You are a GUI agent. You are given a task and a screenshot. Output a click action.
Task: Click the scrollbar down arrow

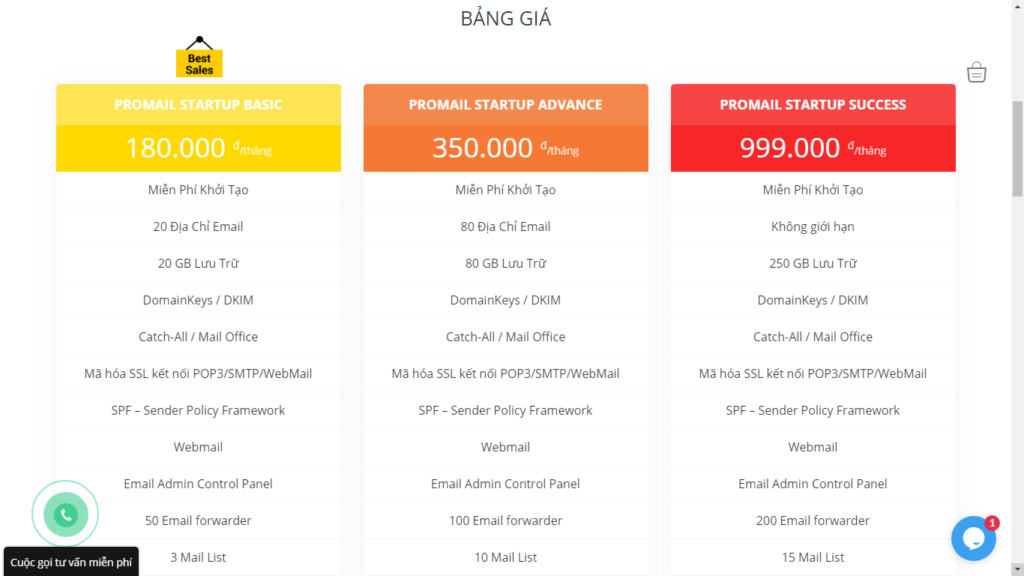(x=1017, y=569)
